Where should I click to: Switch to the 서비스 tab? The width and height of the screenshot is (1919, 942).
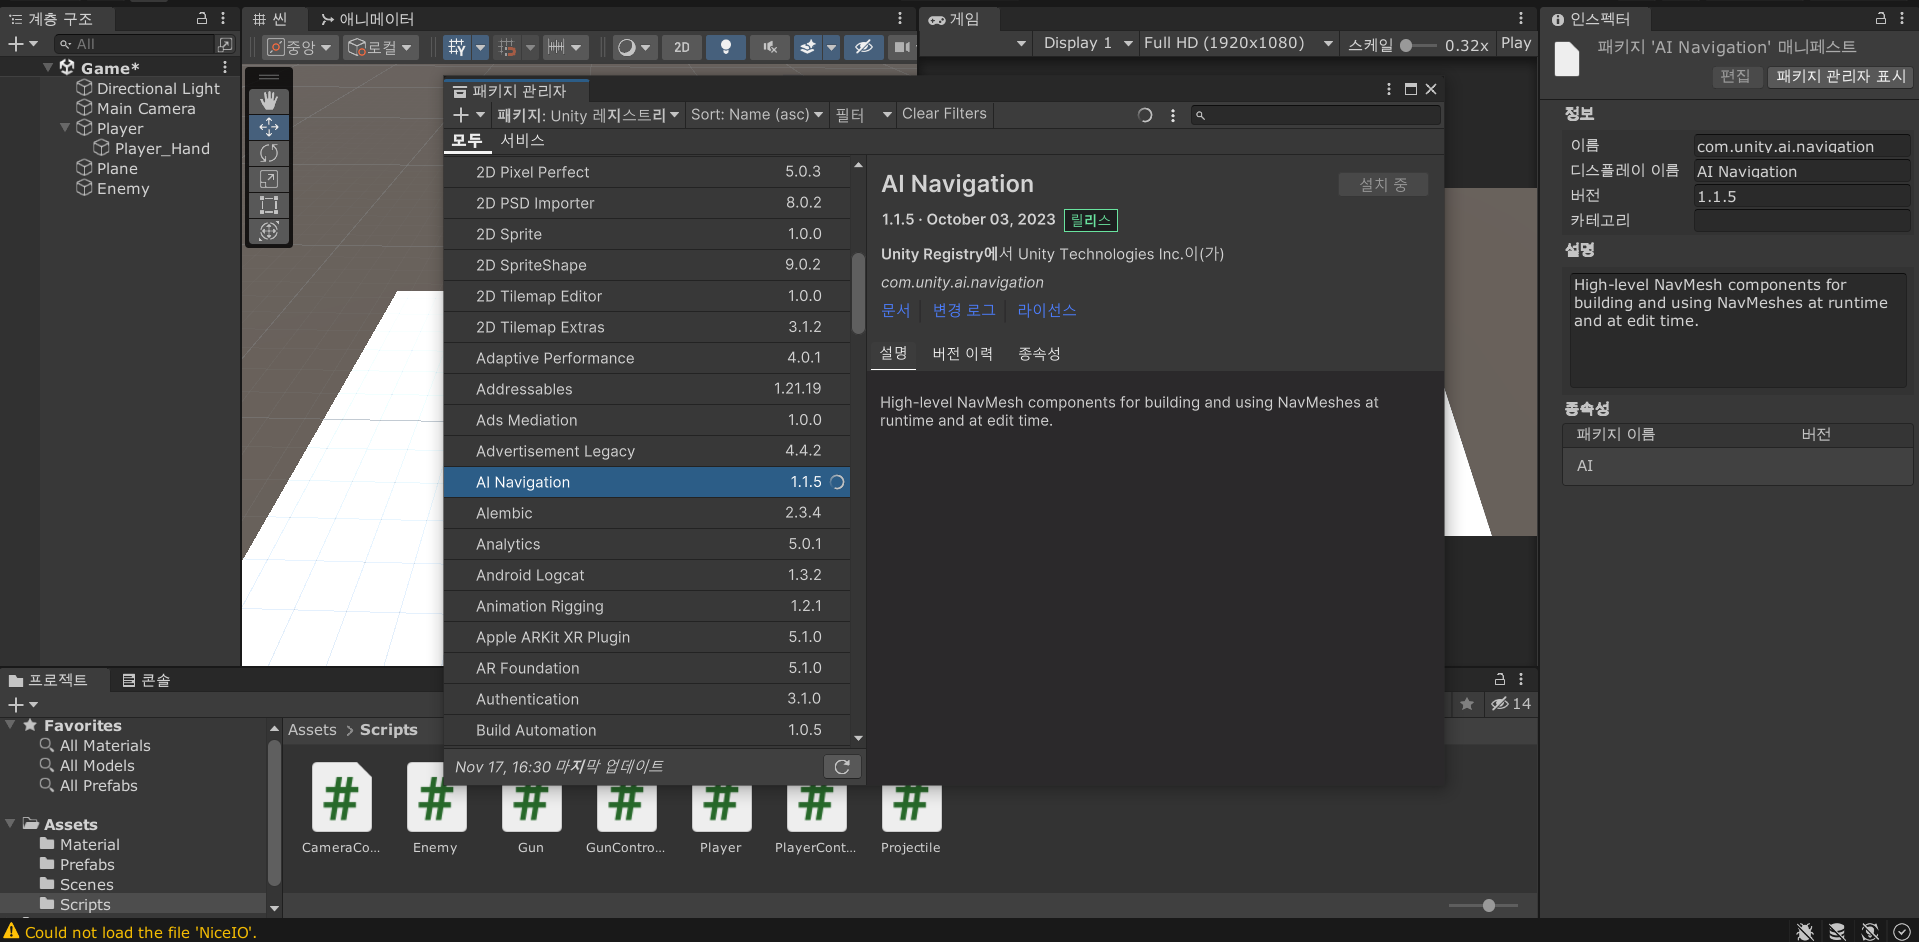[522, 140]
